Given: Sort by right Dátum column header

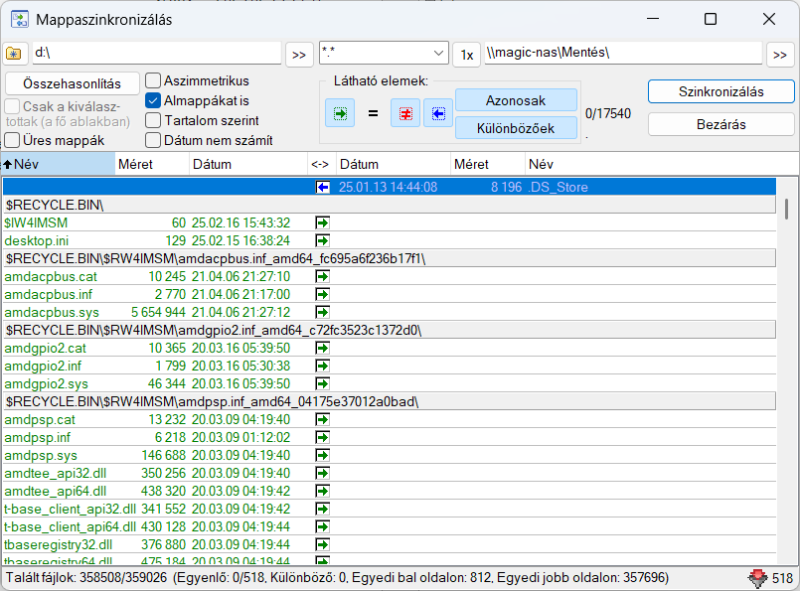Looking at the screenshot, I should 394,164.
